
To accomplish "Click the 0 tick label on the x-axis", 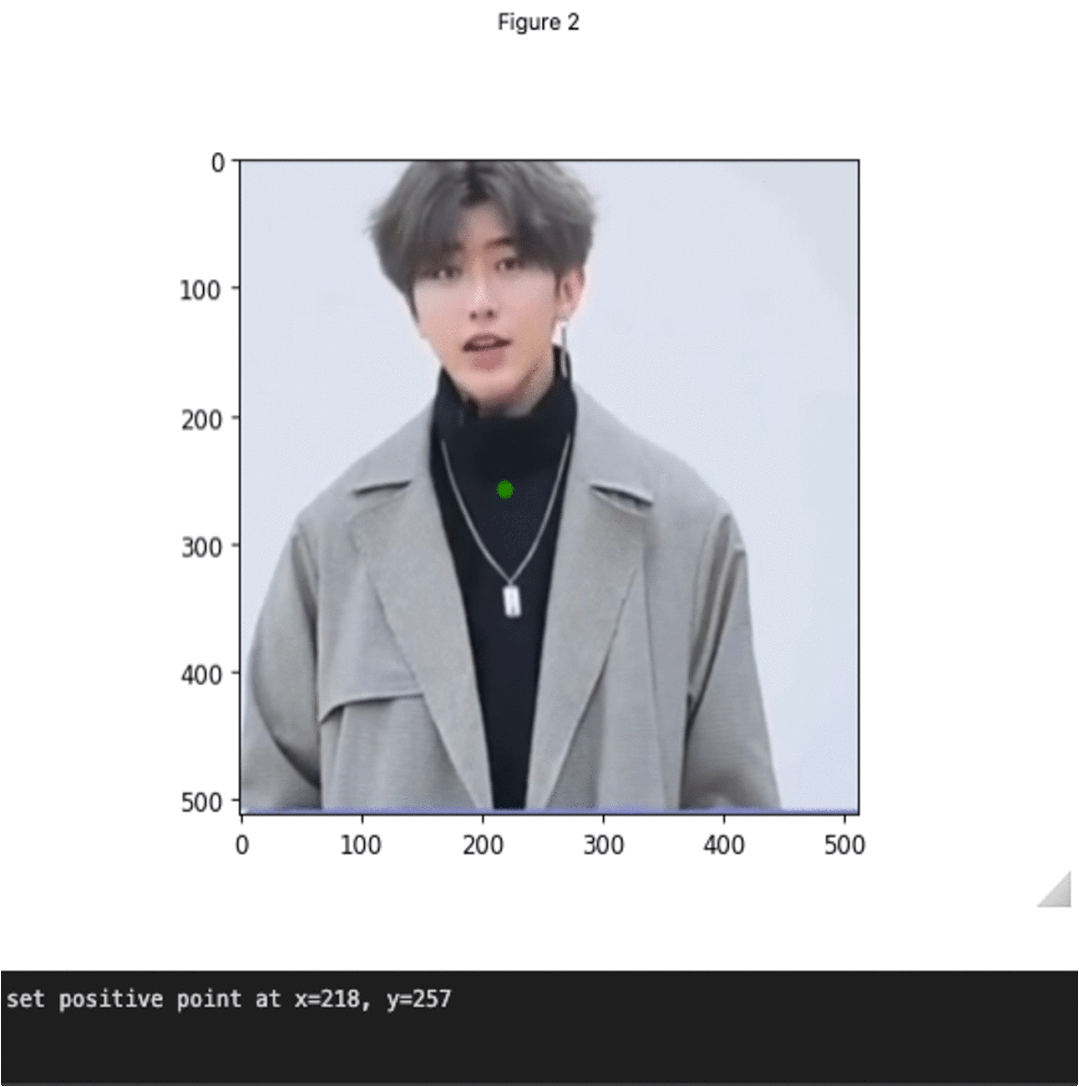I will [241, 845].
